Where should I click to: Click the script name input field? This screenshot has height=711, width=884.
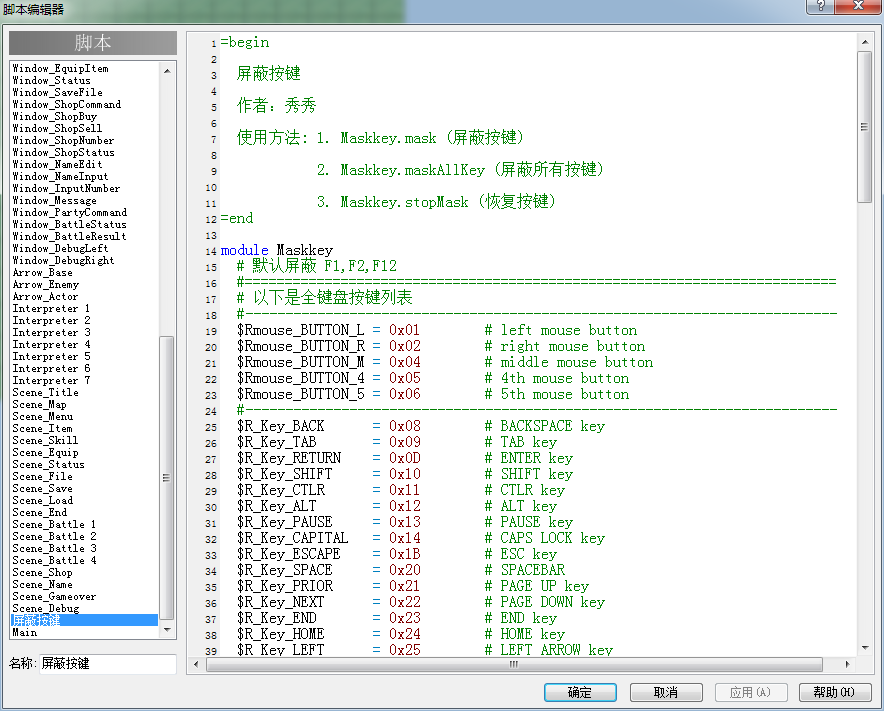[108, 664]
